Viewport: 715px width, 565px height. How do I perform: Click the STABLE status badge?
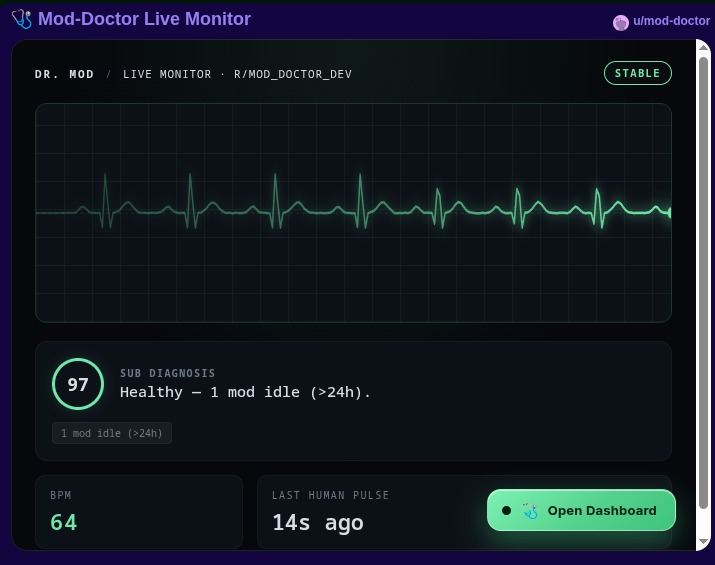pos(637,73)
